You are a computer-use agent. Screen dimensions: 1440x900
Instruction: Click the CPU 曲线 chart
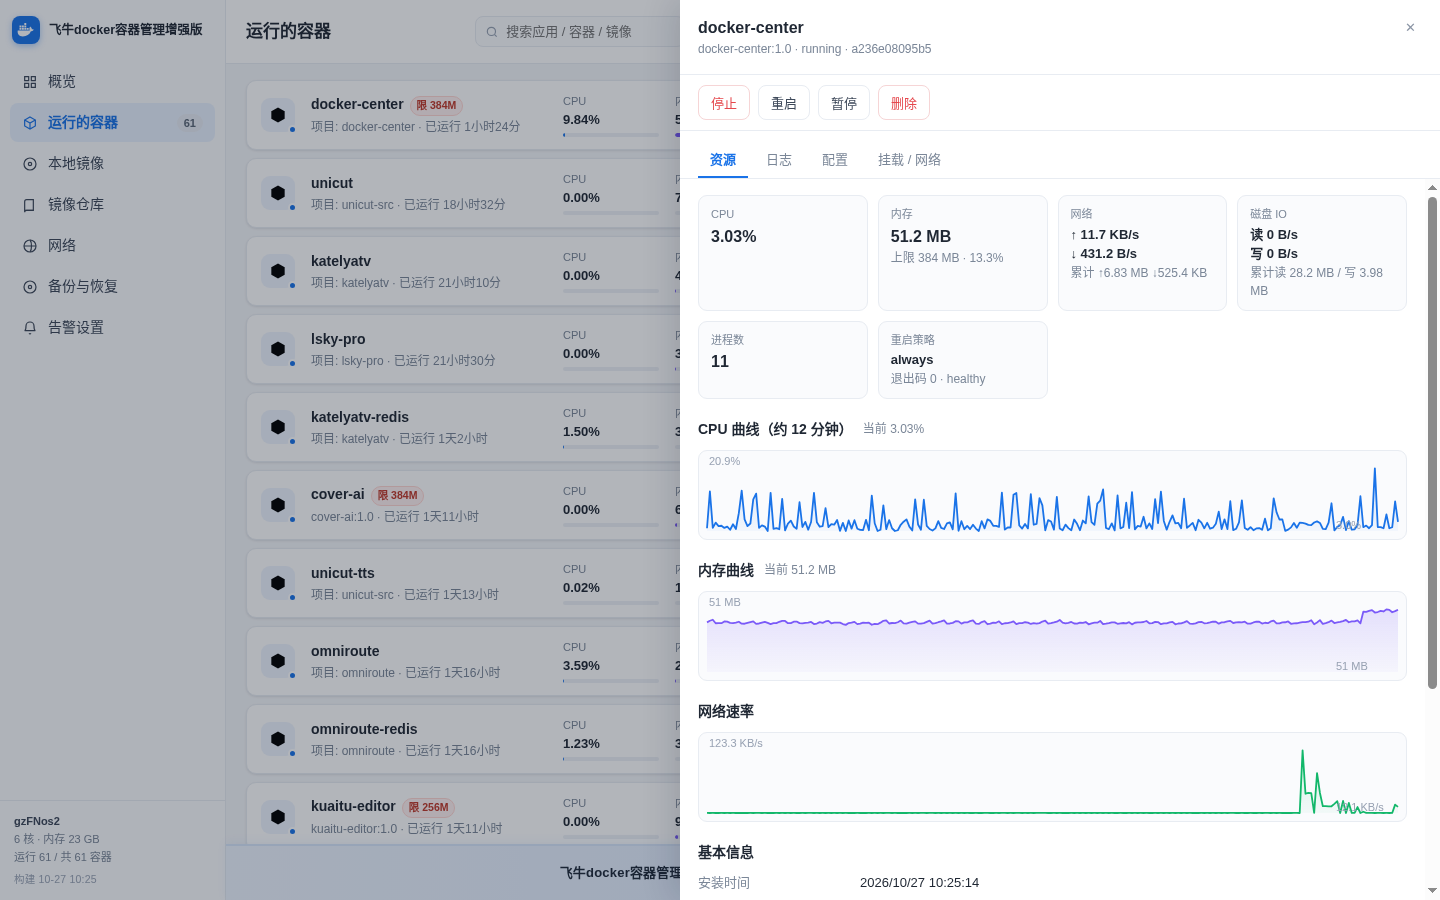coord(1052,495)
